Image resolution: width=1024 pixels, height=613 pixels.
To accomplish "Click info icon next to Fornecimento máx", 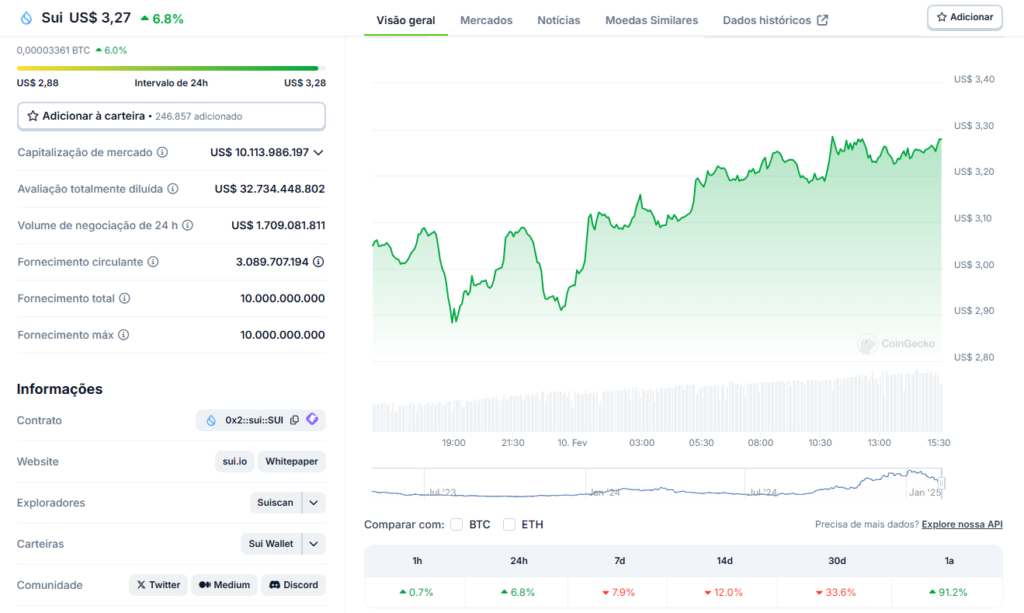I will [x=123, y=335].
